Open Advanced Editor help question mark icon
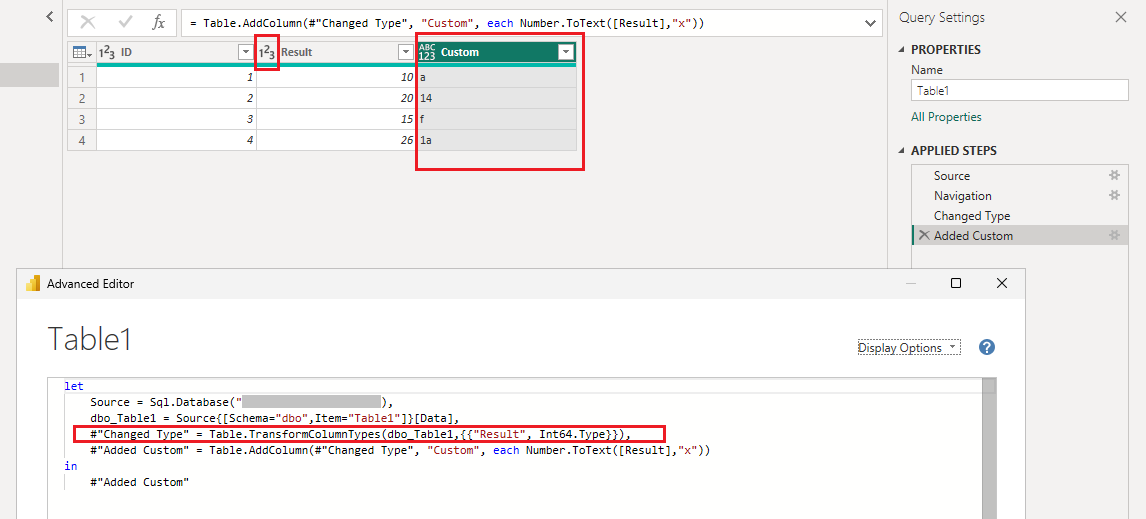1146x519 pixels. click(987, 348)
